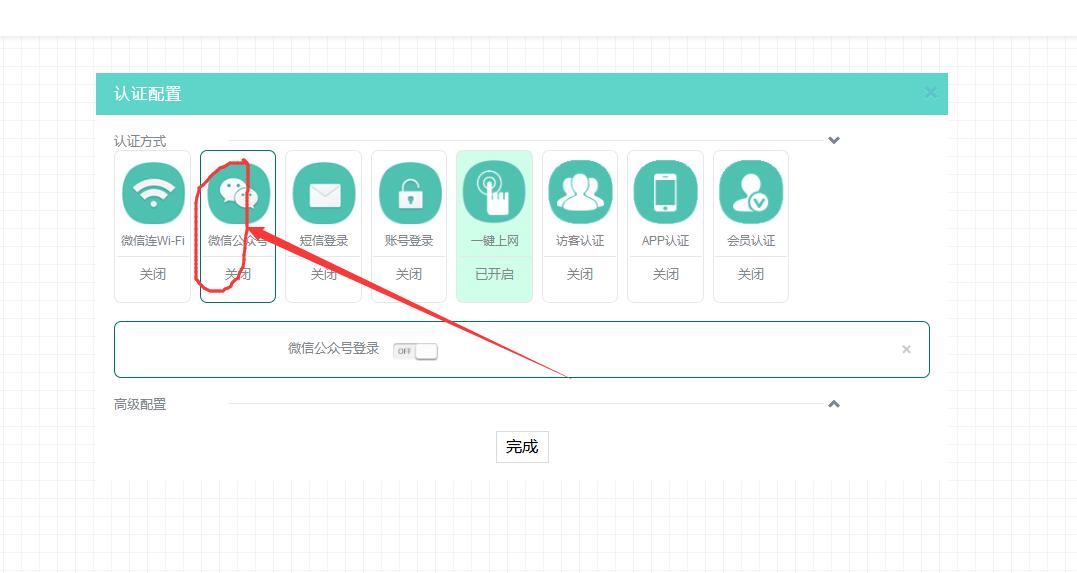Expand the 高级配置 section chevron
The height and width of the screenshot is (573, 1077).
(834, 404)
